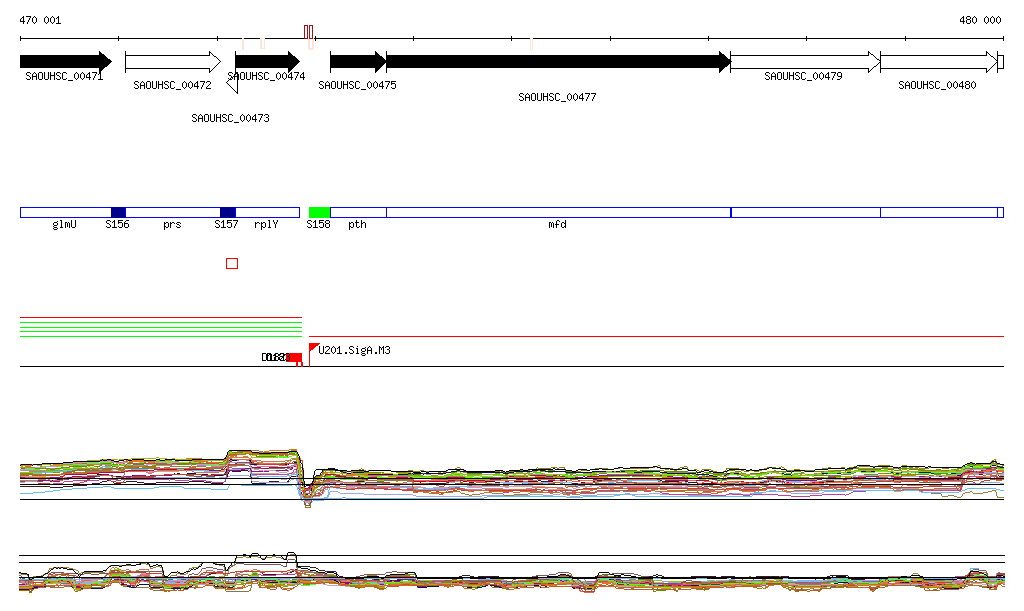Select the mfd segment in annotation track
1024x611 pixels.
coord(558,212)
